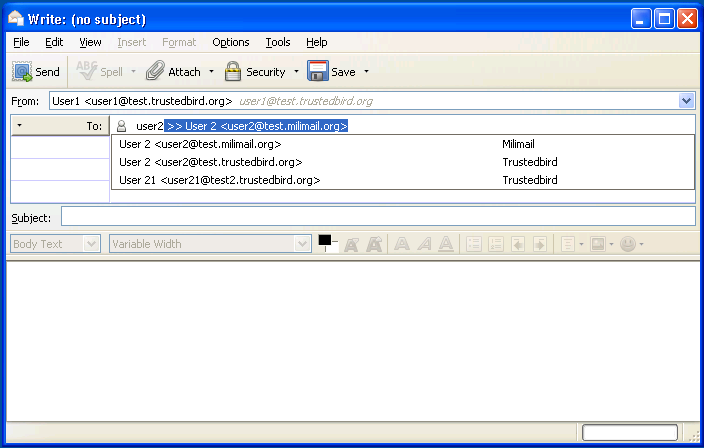
Task: Toggle Underline formatting icon
Action: tap(446, 244)
